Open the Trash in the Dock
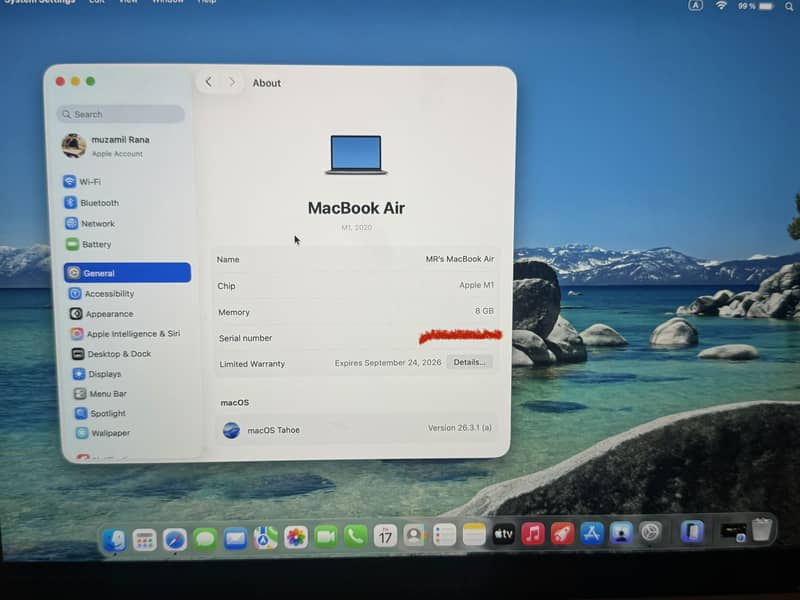The image size is (800, 600). (x=762, y=529)
